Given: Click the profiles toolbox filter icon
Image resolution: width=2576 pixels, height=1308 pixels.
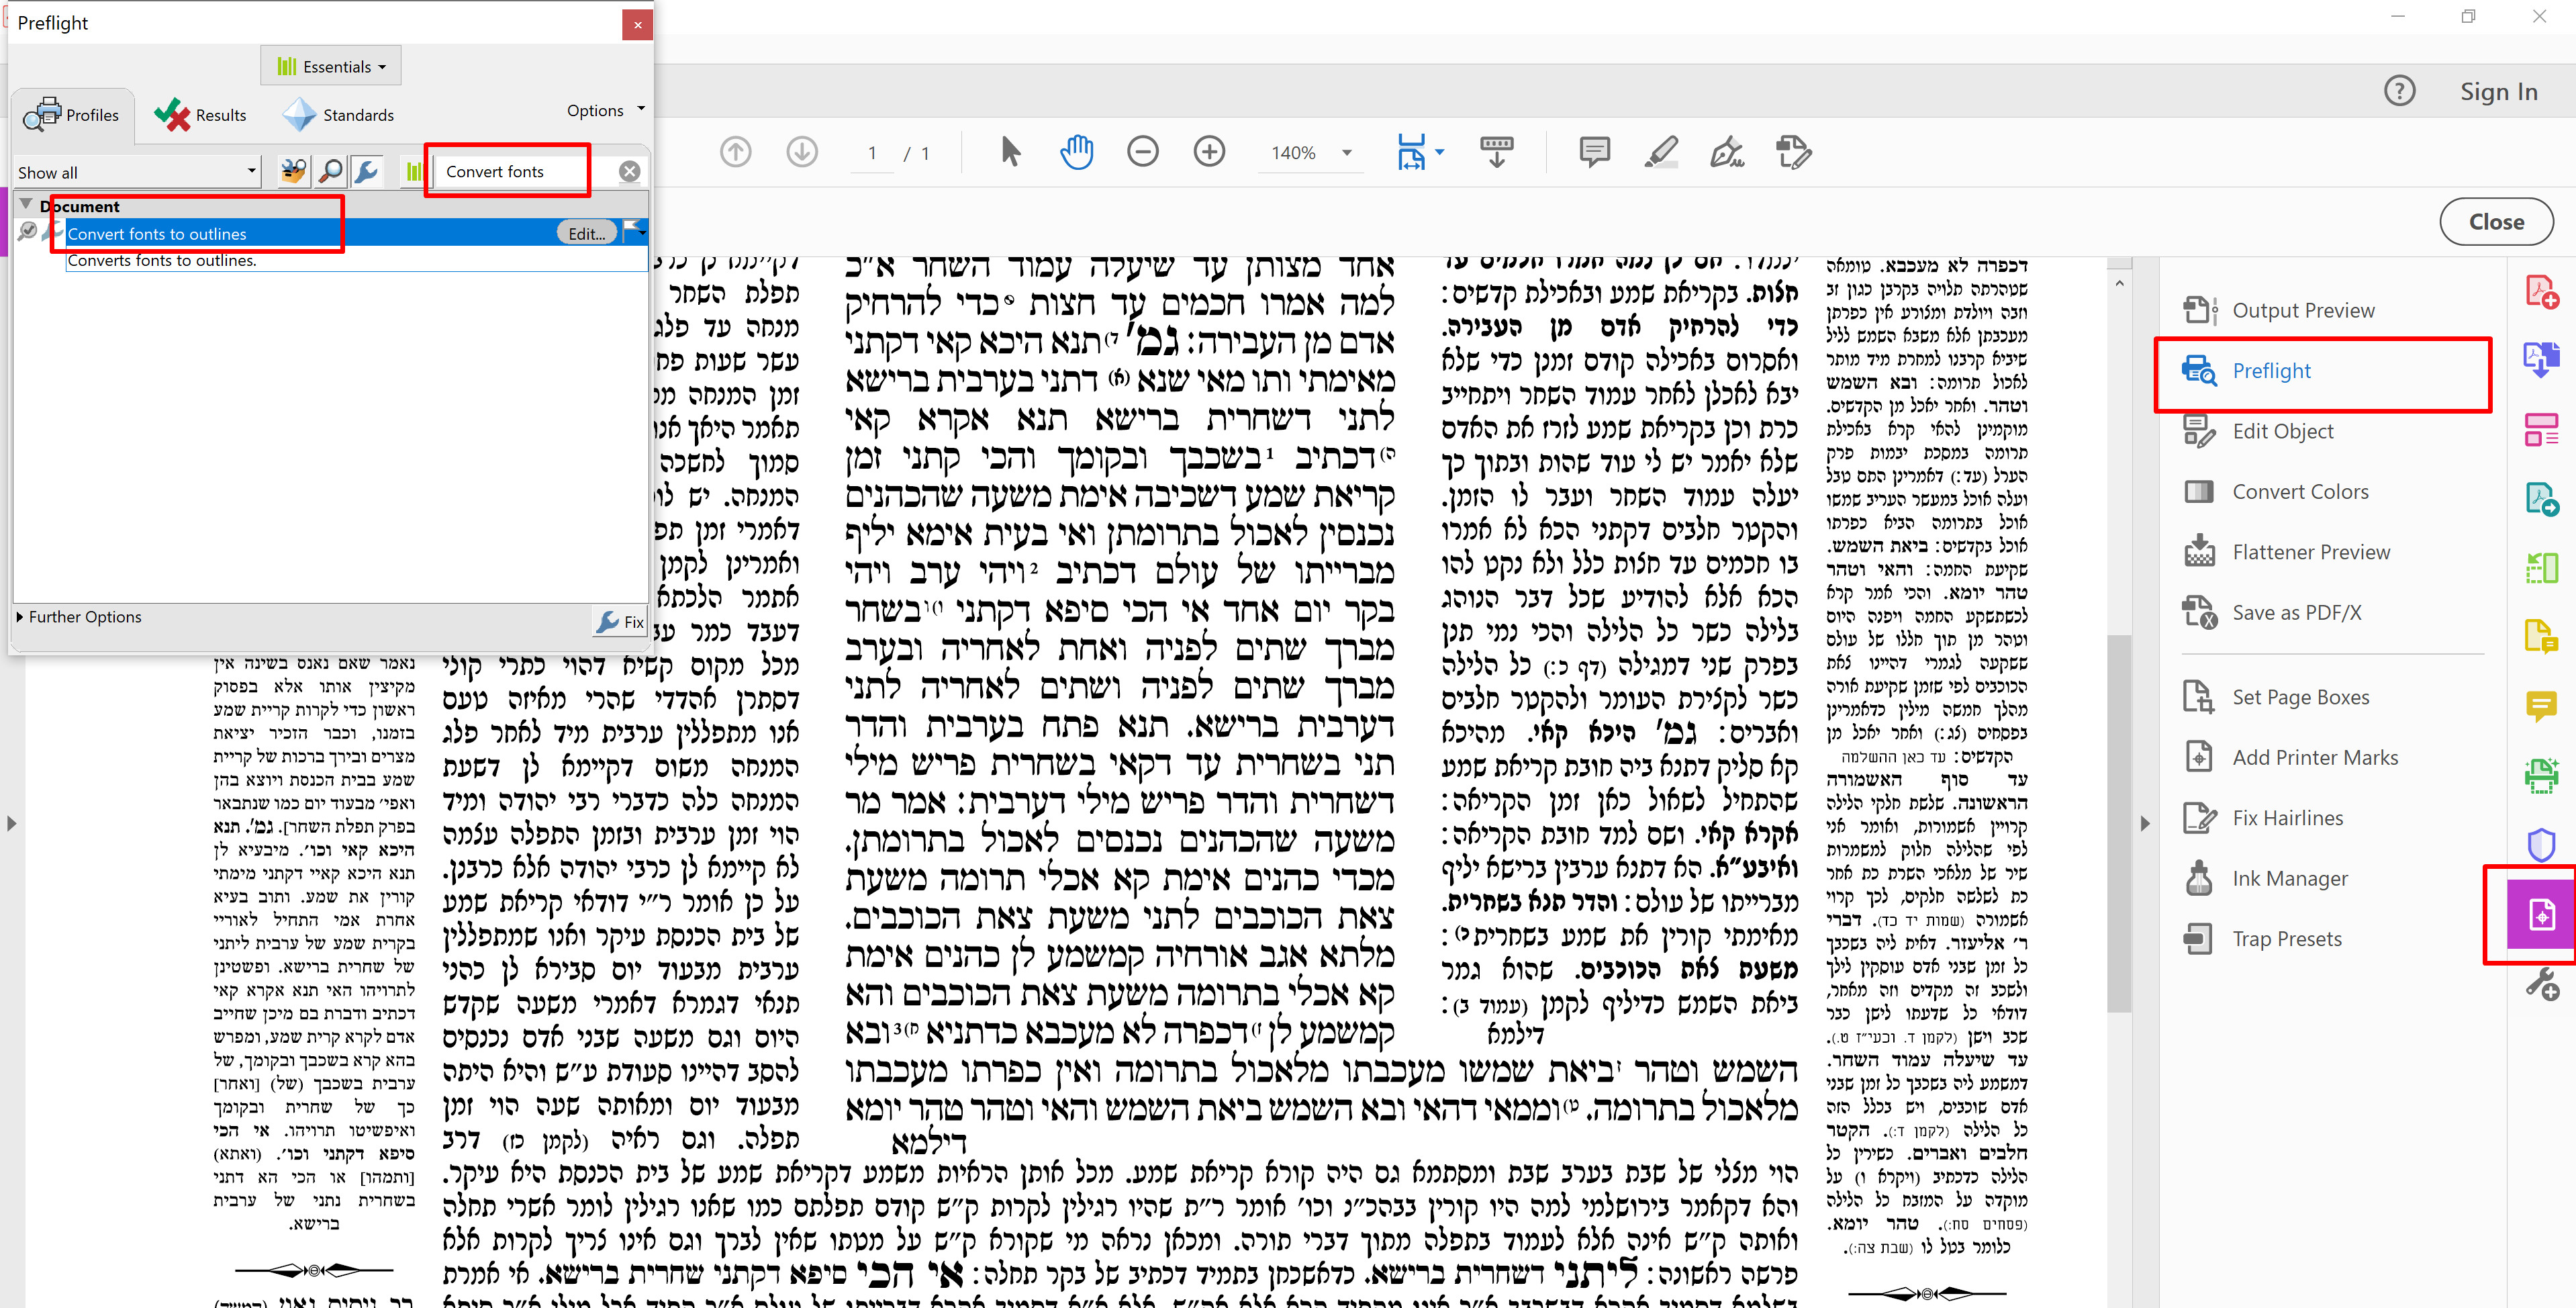Looking at the screenshot, I should coord(293,171).
